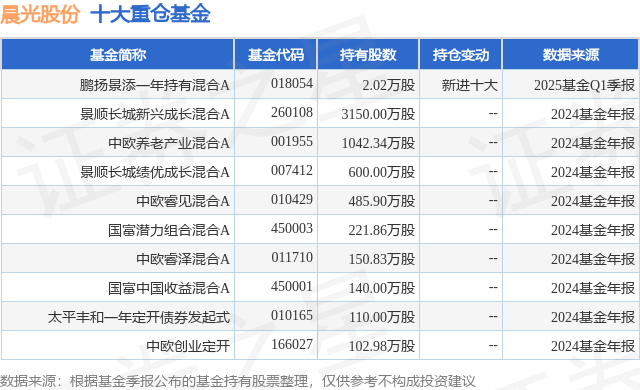Open fund 景顺长城新兴成长混合A

point(155,114)
